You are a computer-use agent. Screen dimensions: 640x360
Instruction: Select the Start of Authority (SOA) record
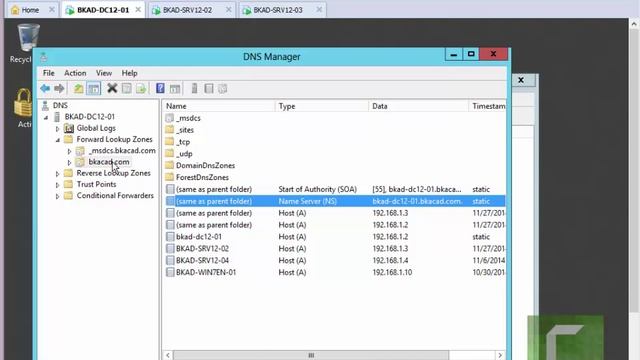[335, 189]
